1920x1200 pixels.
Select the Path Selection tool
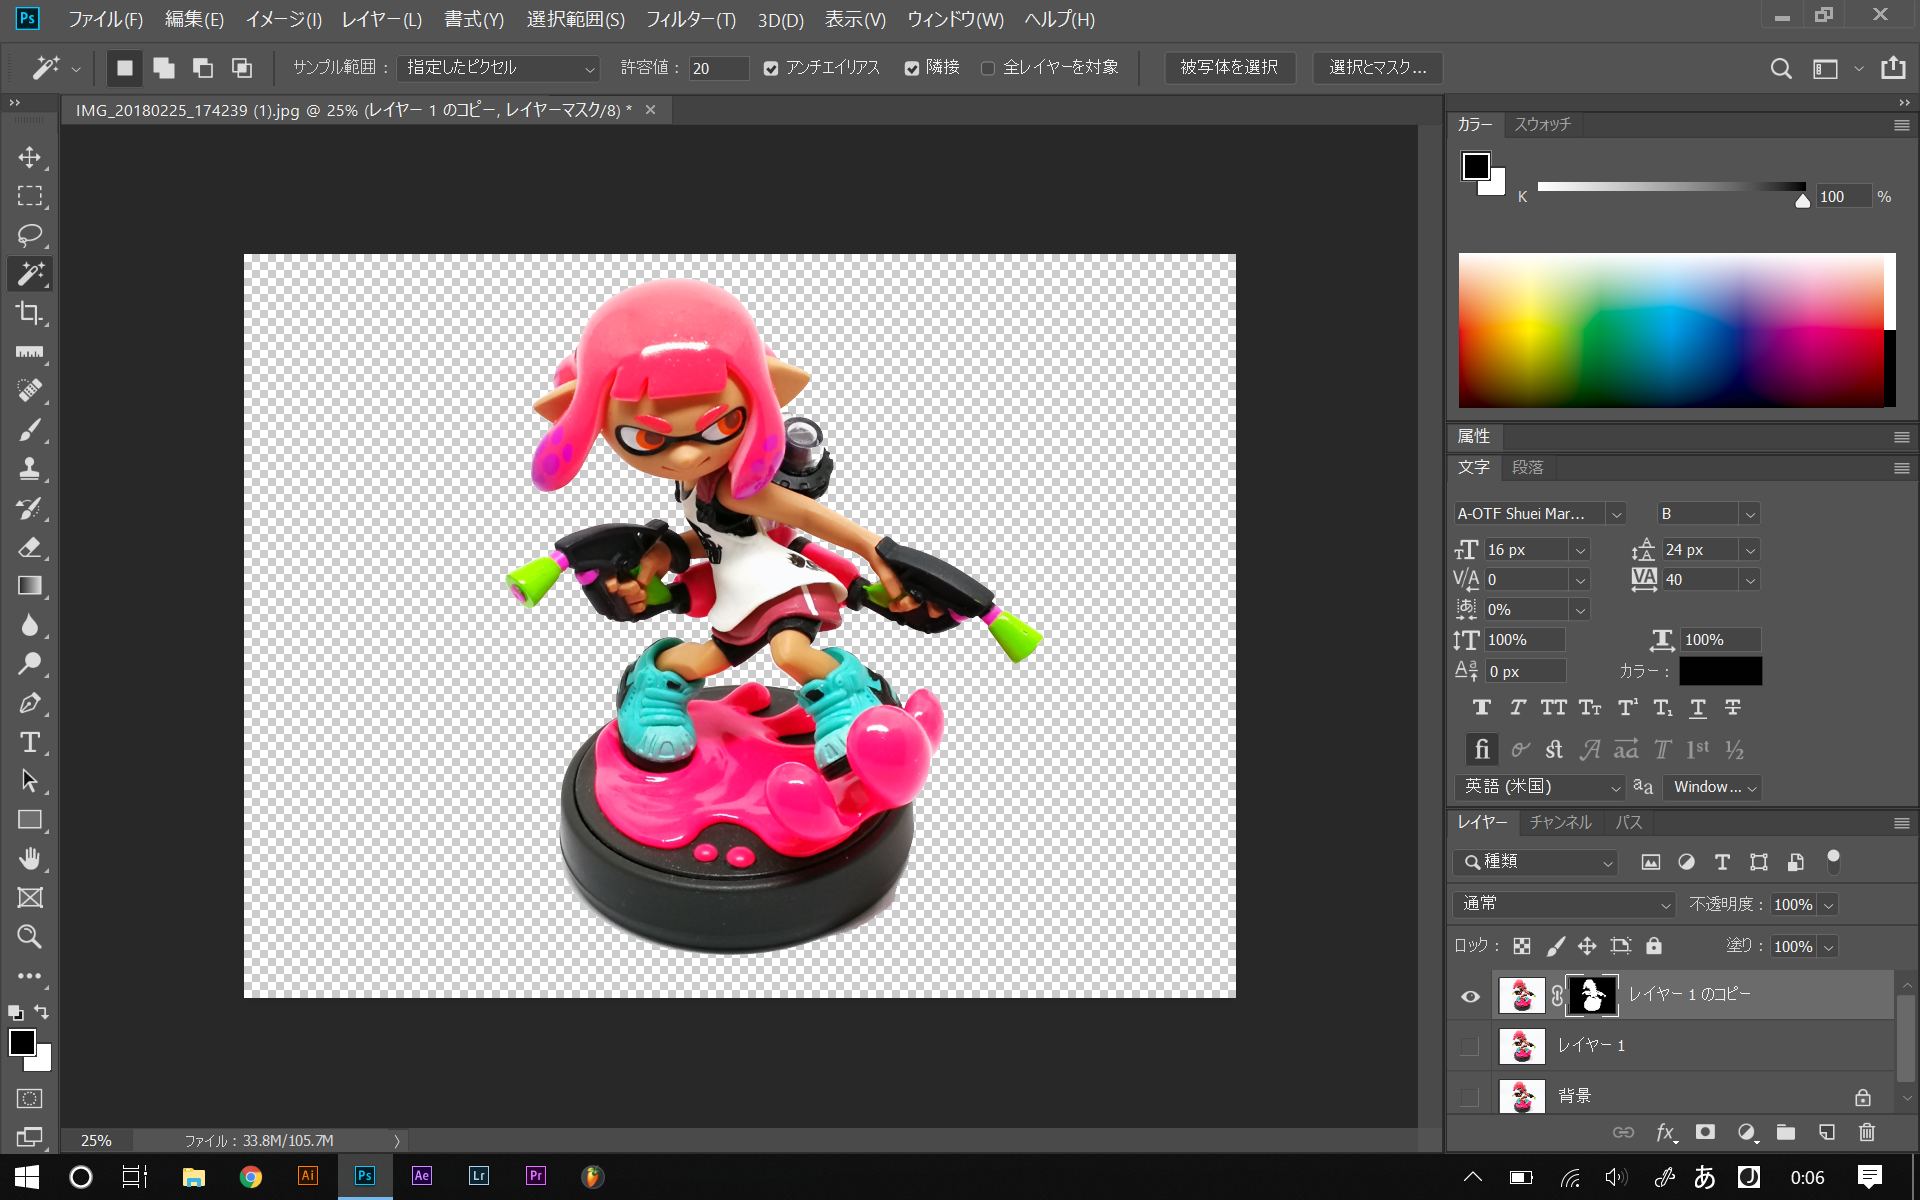click(29, 781)
